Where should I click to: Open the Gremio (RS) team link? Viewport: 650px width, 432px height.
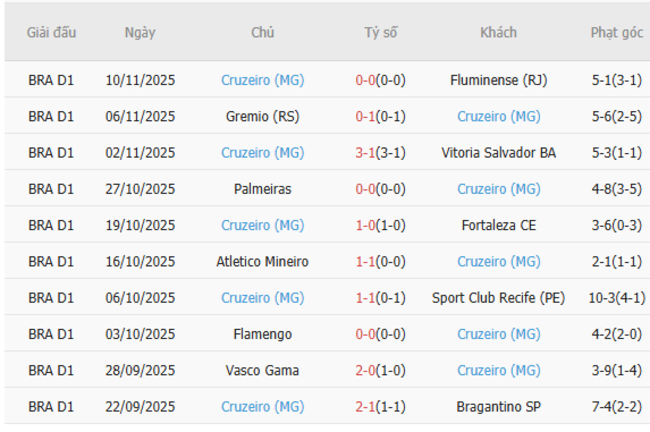pyautogui.click(x=262, y=116)
